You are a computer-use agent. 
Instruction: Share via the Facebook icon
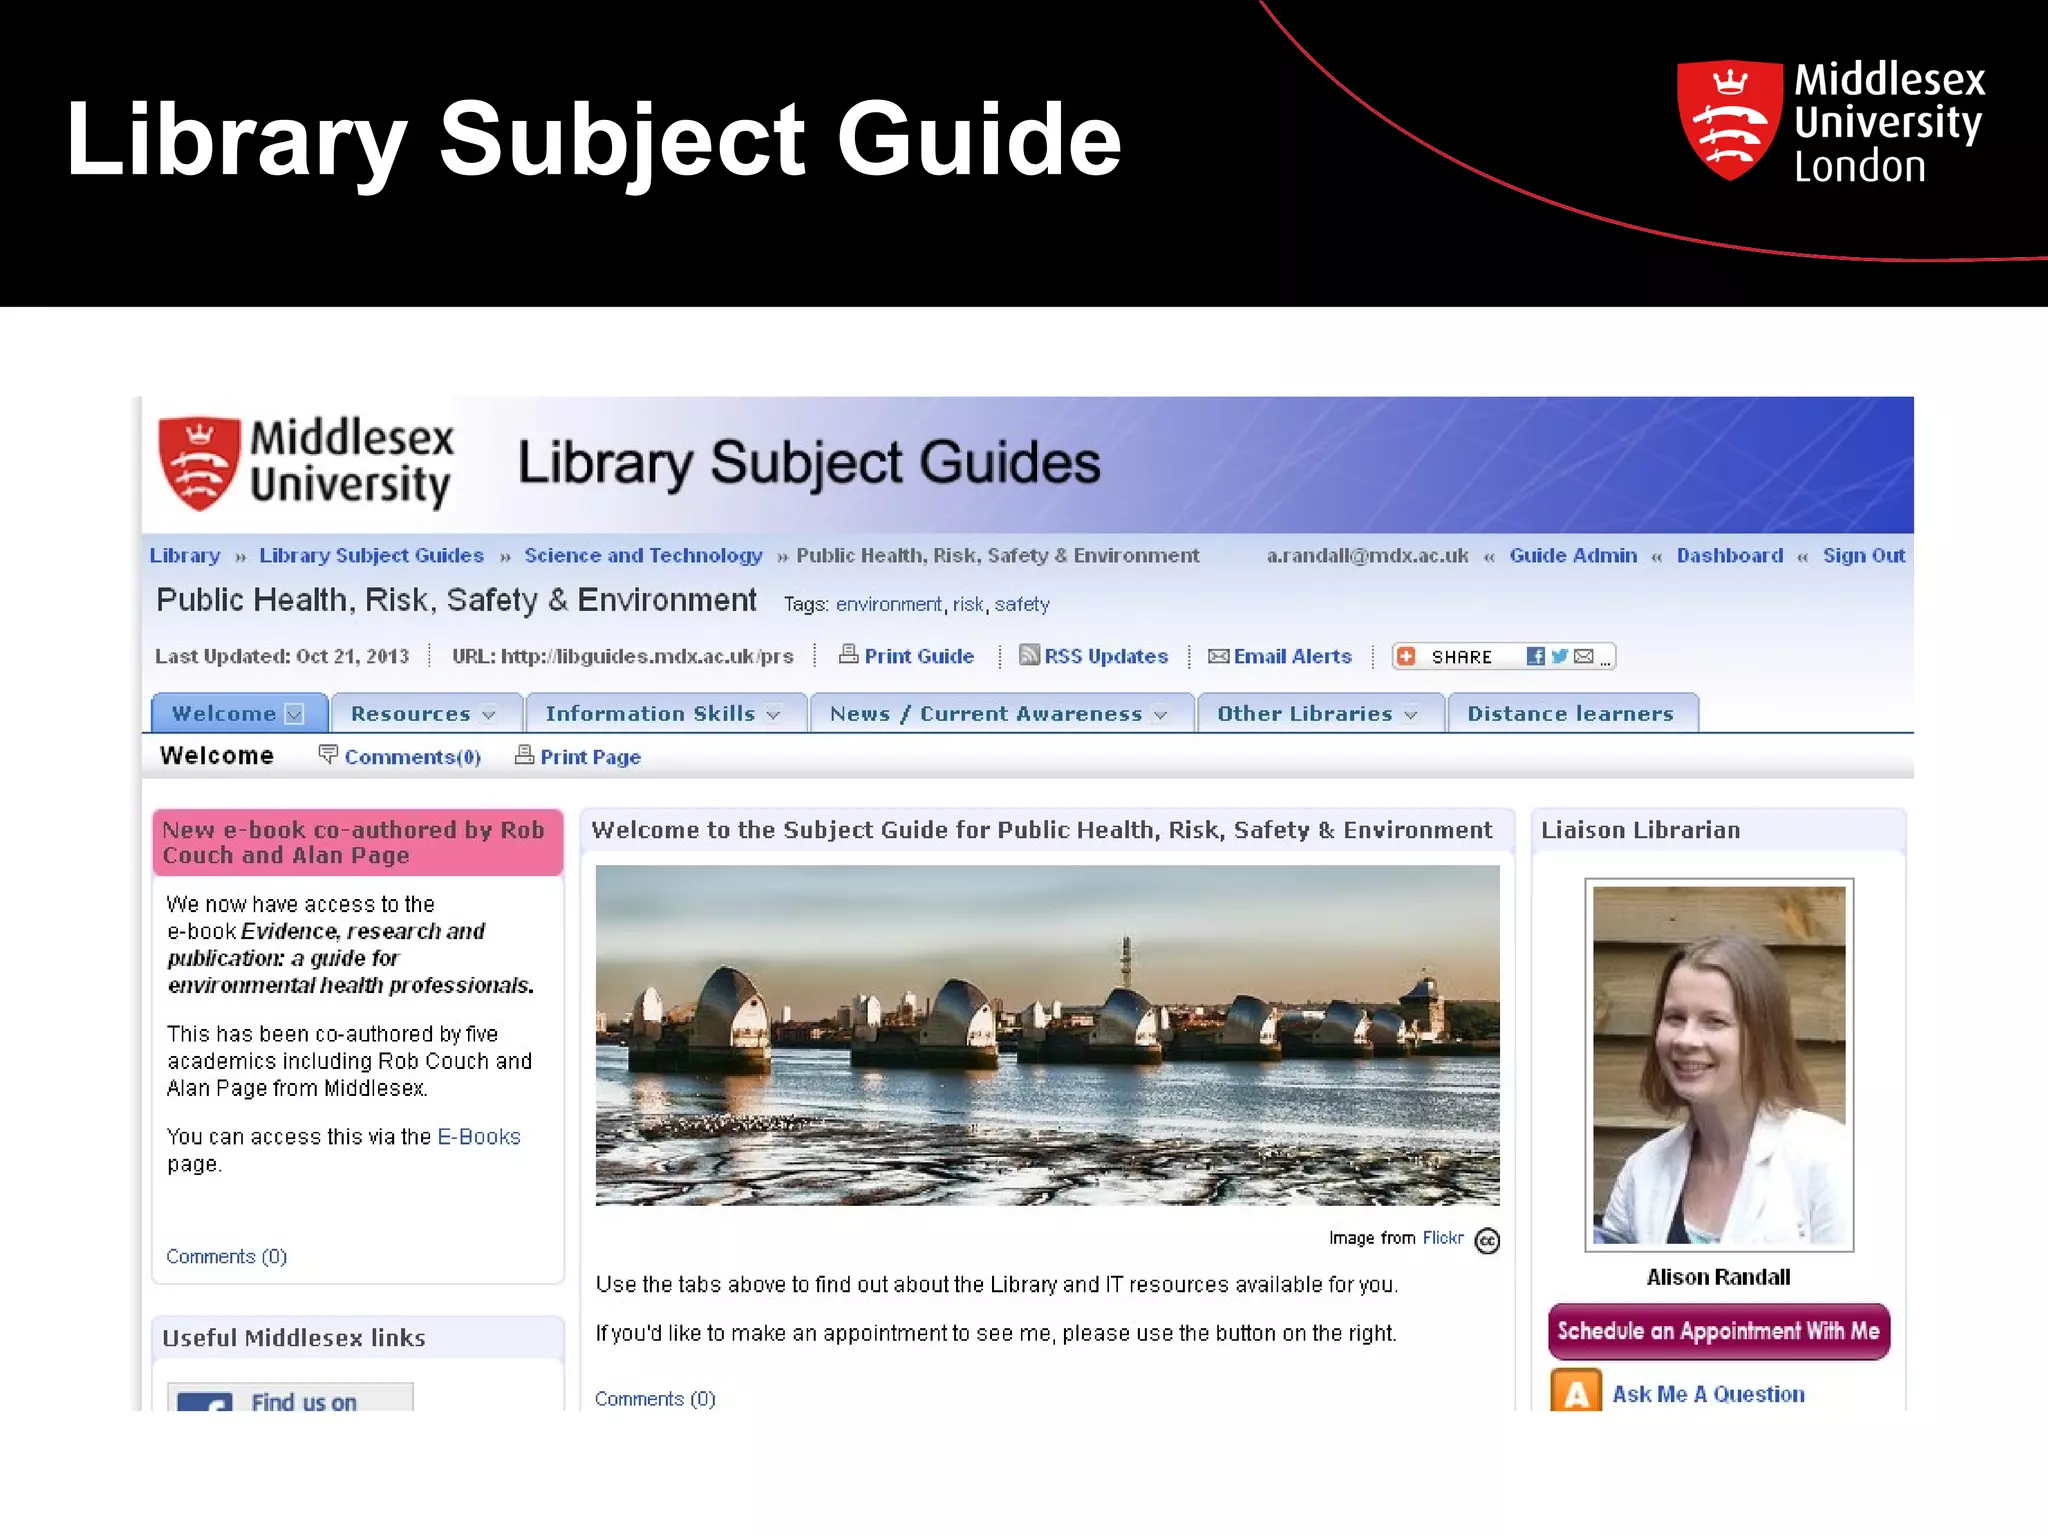point(1535,656)
